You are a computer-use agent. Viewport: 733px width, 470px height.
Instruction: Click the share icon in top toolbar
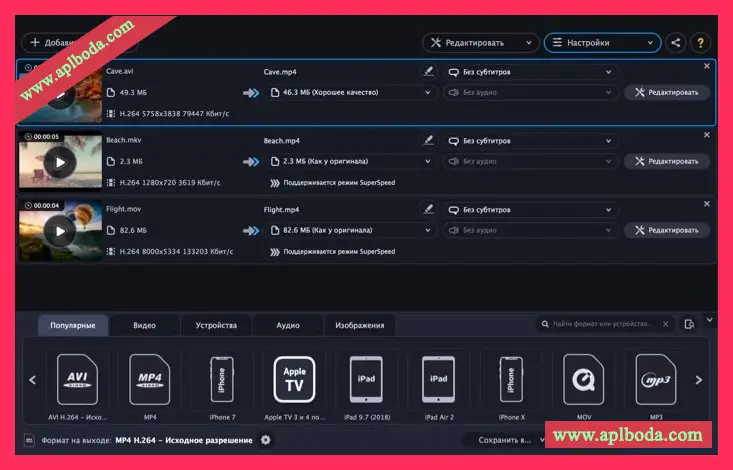point(677,43)
